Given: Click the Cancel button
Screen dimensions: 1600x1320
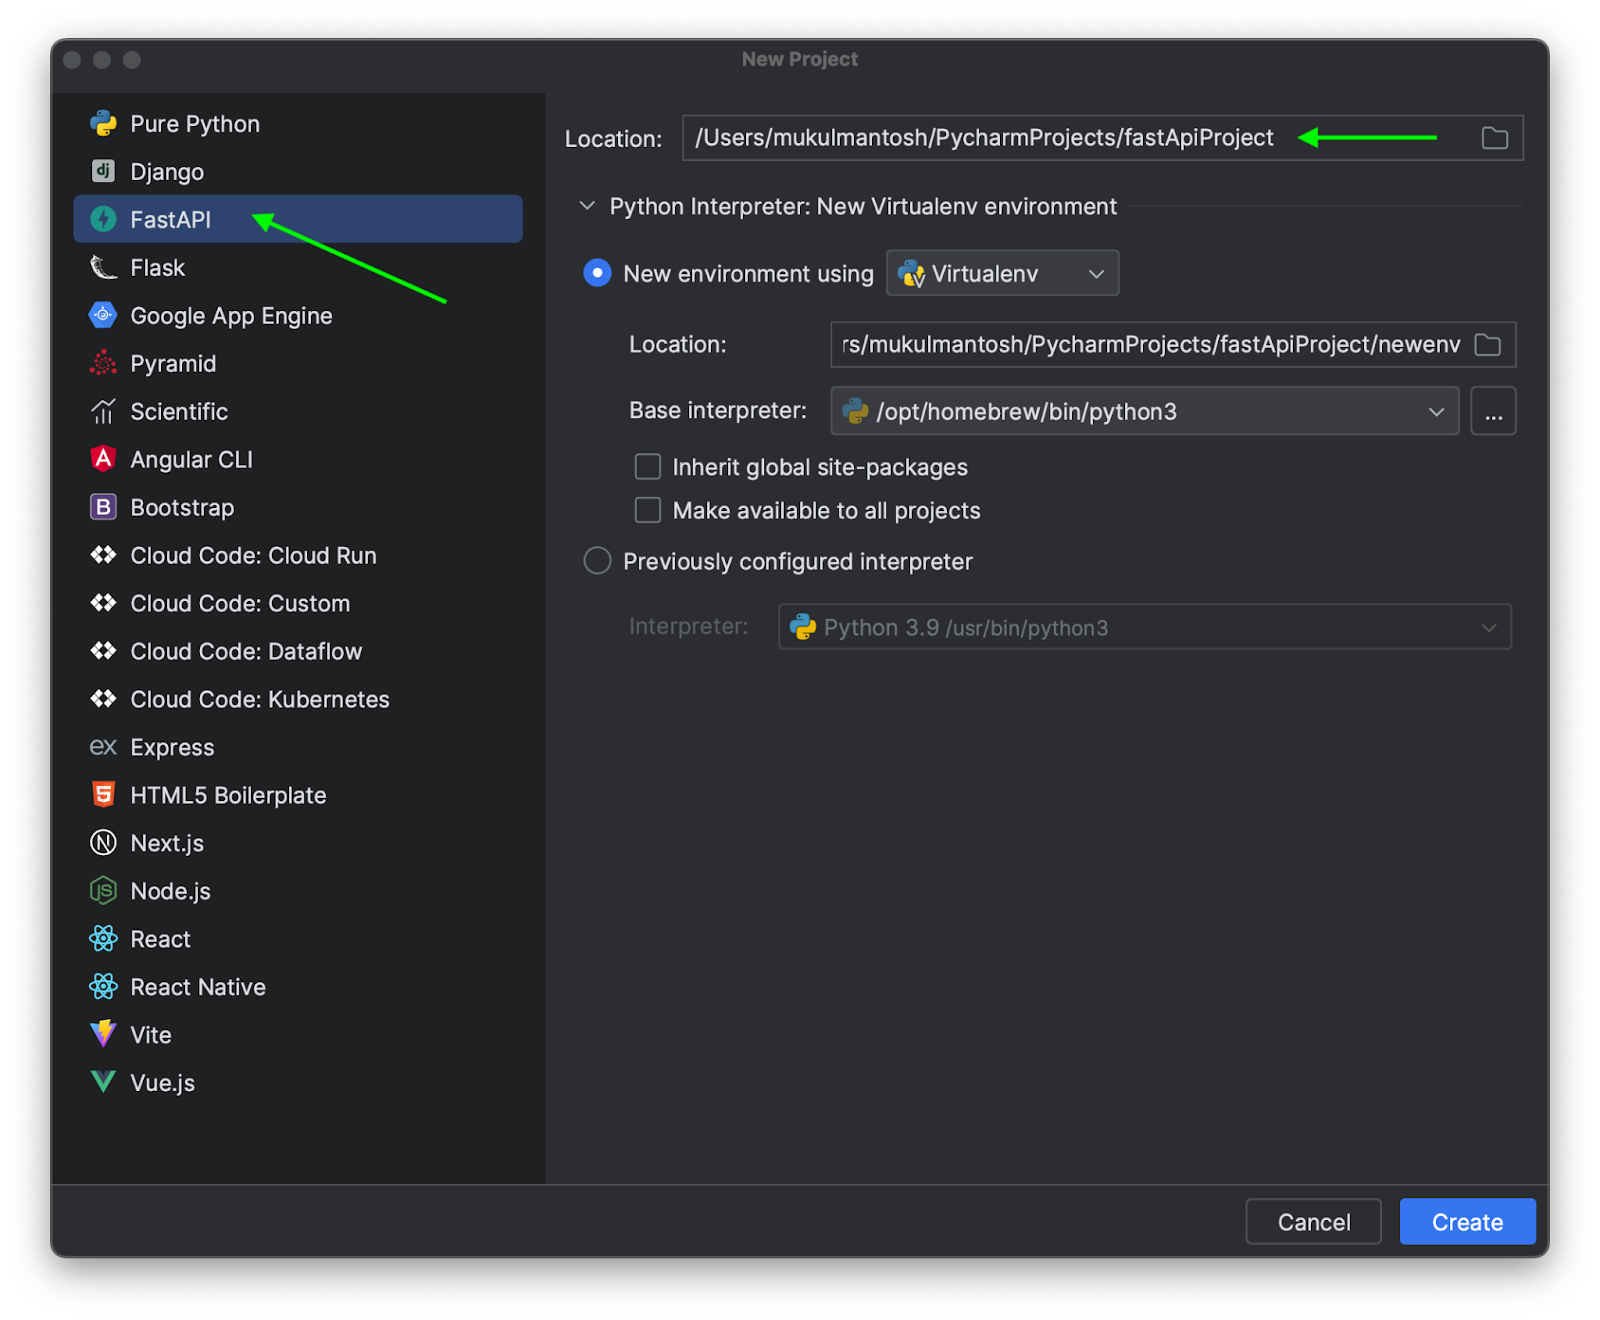Looking at the screenshot, I should pyautogui.click(x=1313, y=1221).
